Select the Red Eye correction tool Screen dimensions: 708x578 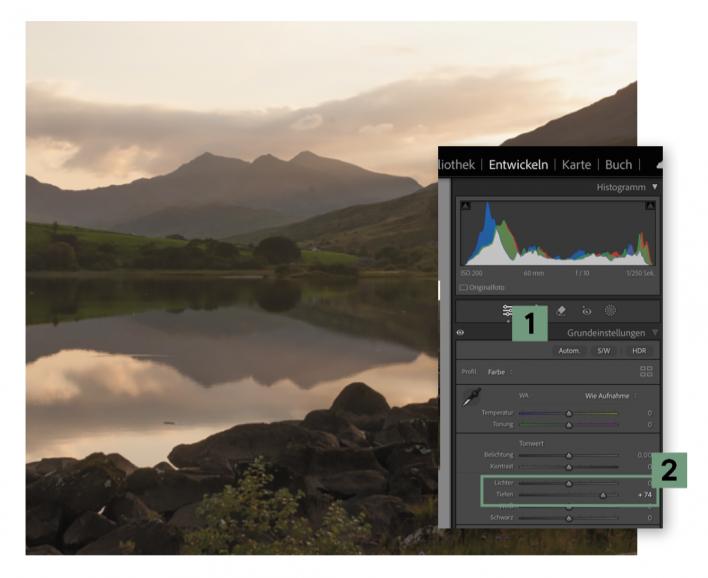coord(586,311)
